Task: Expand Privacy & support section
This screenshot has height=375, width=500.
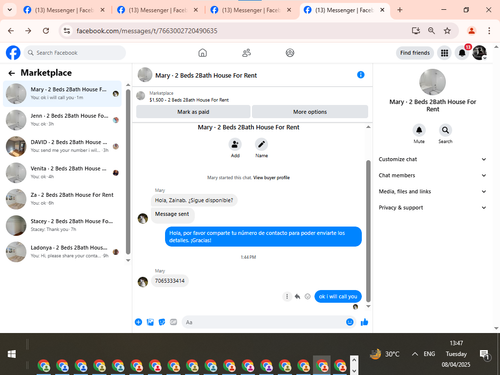Action: click(x=432, y=208)
